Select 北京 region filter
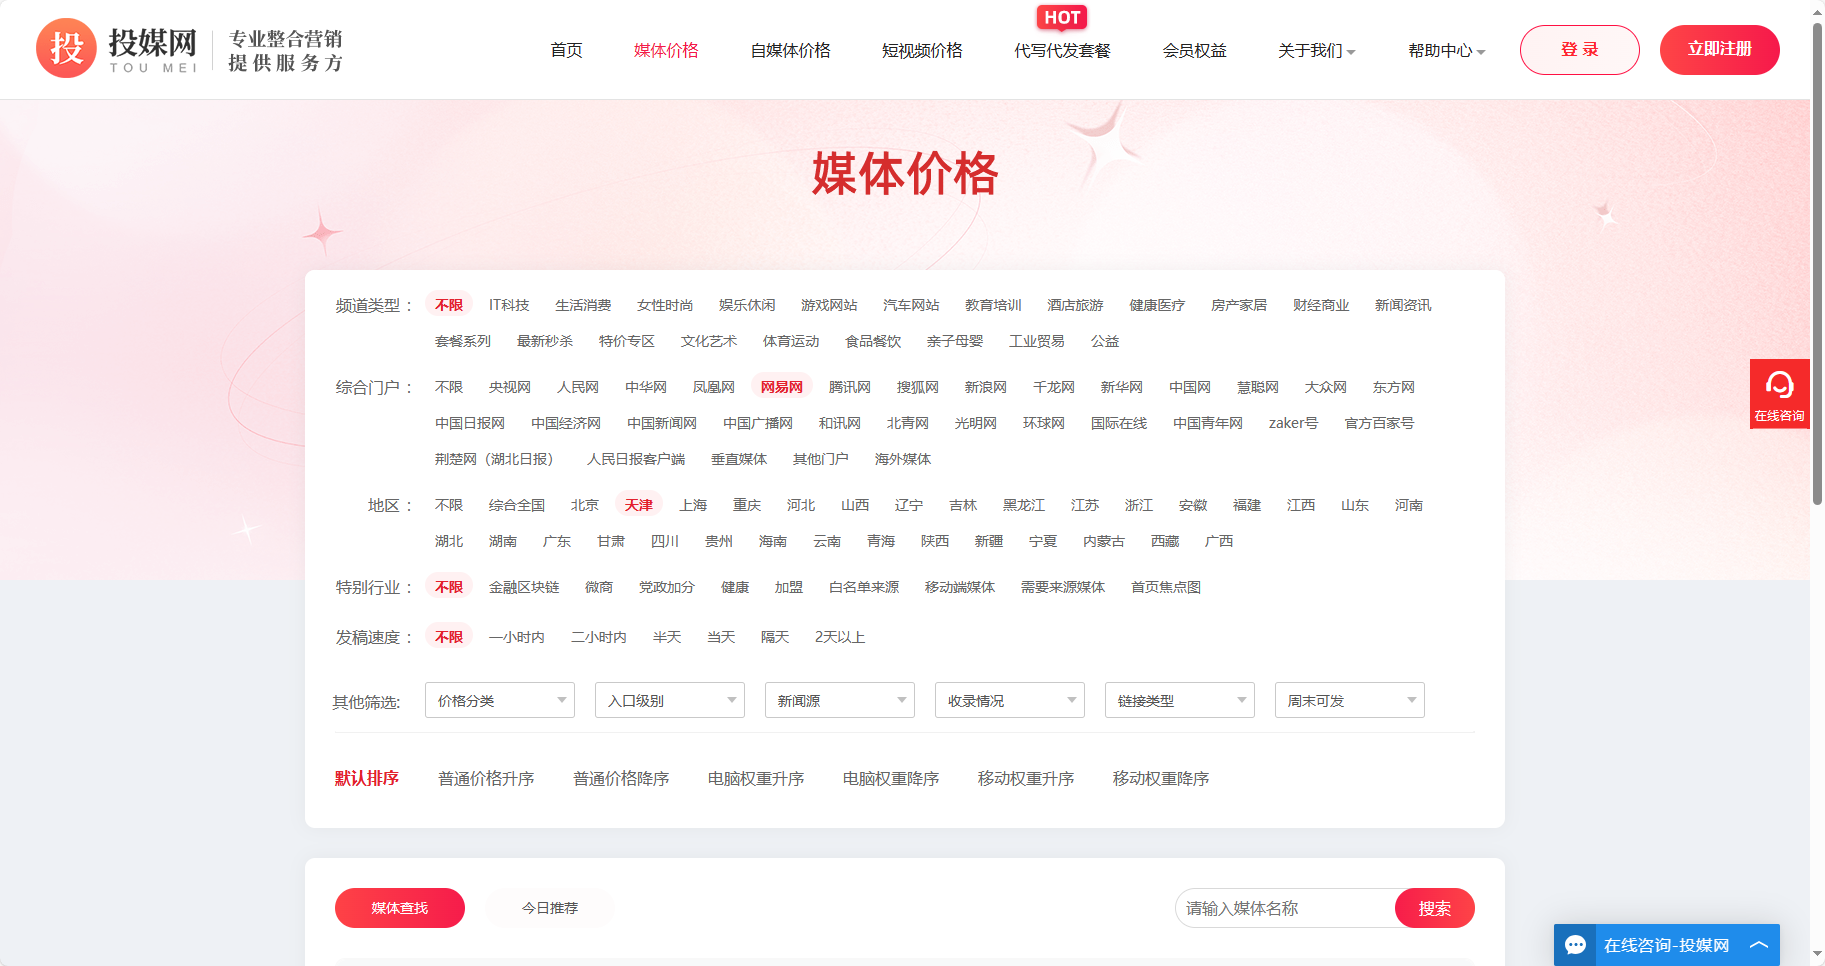 coord(584,505)
